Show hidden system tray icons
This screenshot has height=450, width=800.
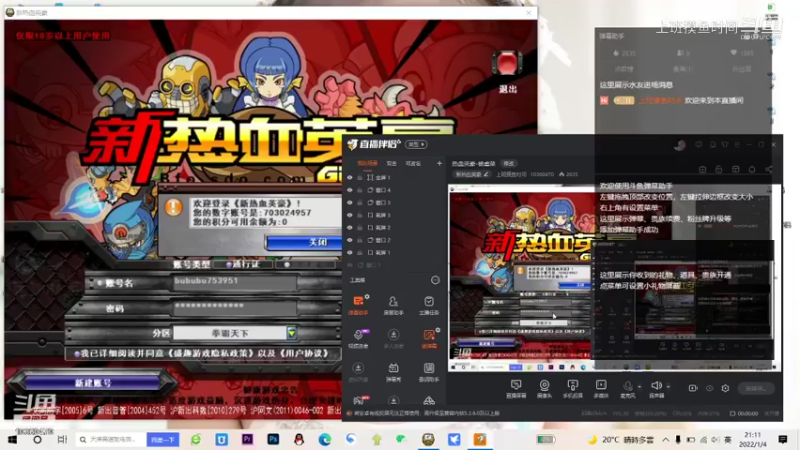(666, 439)
